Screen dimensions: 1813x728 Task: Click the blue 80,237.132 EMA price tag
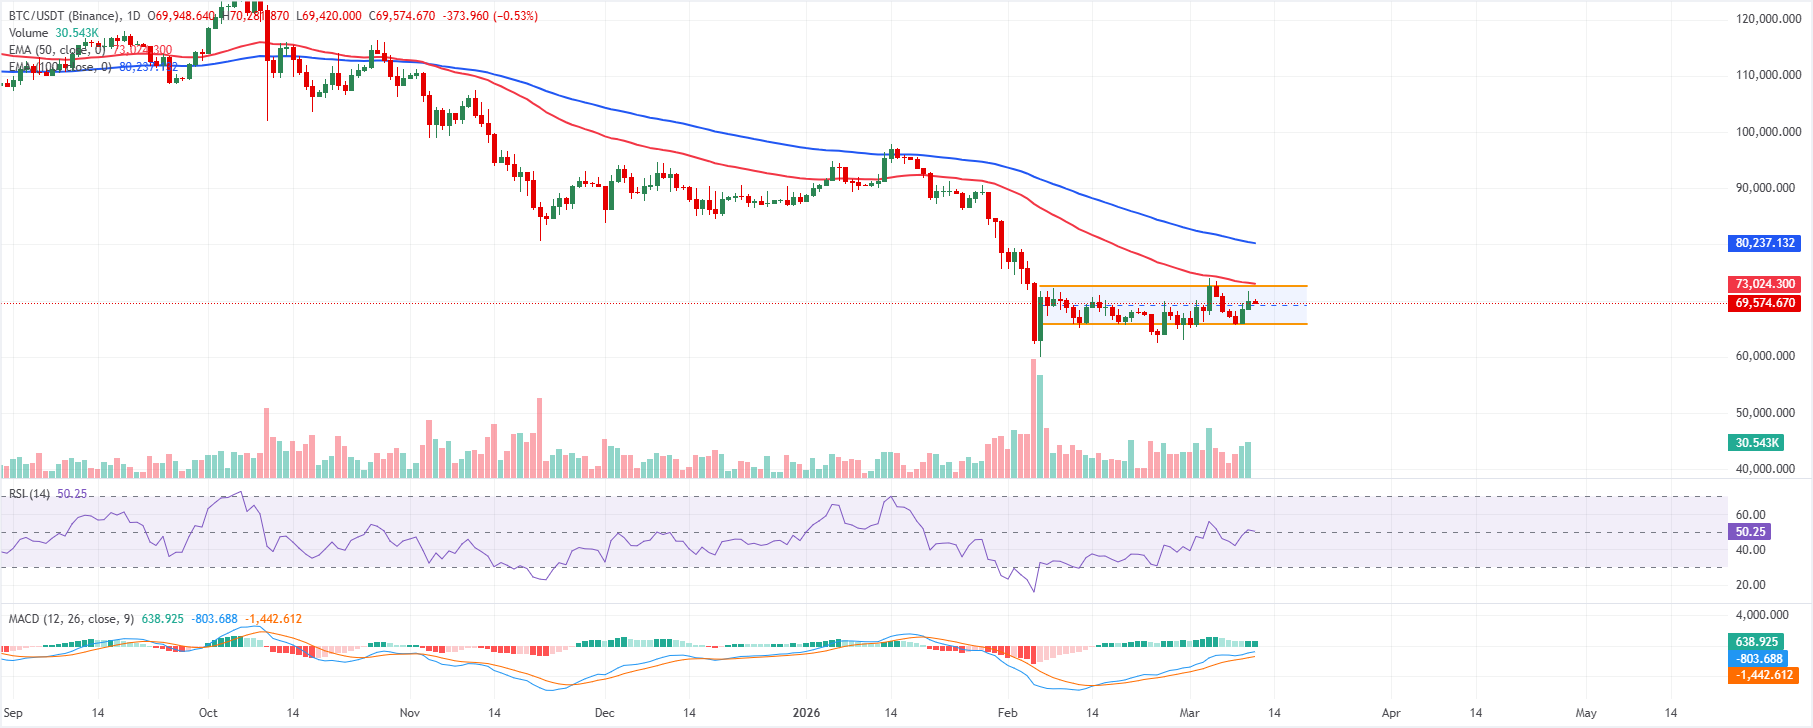point(1764,243)
